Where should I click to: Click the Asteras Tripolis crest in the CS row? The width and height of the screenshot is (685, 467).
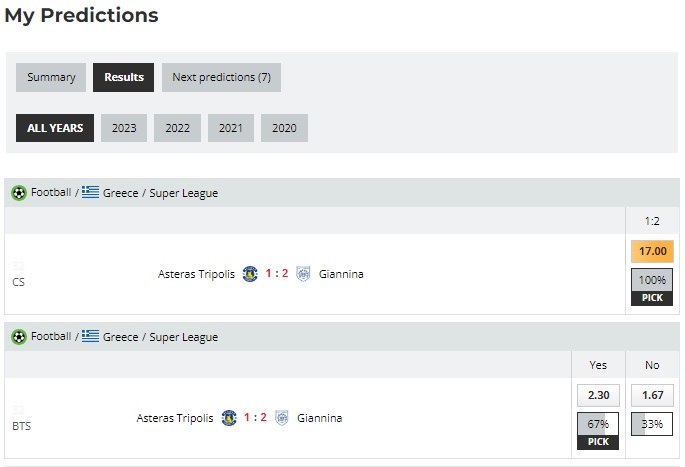pos(250,274)
